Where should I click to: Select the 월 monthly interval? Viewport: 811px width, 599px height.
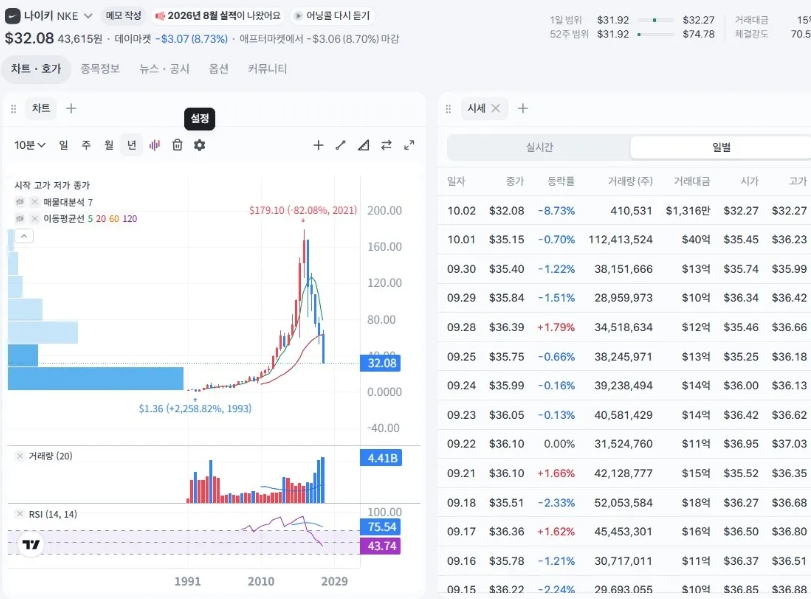(x=109, y=145)
